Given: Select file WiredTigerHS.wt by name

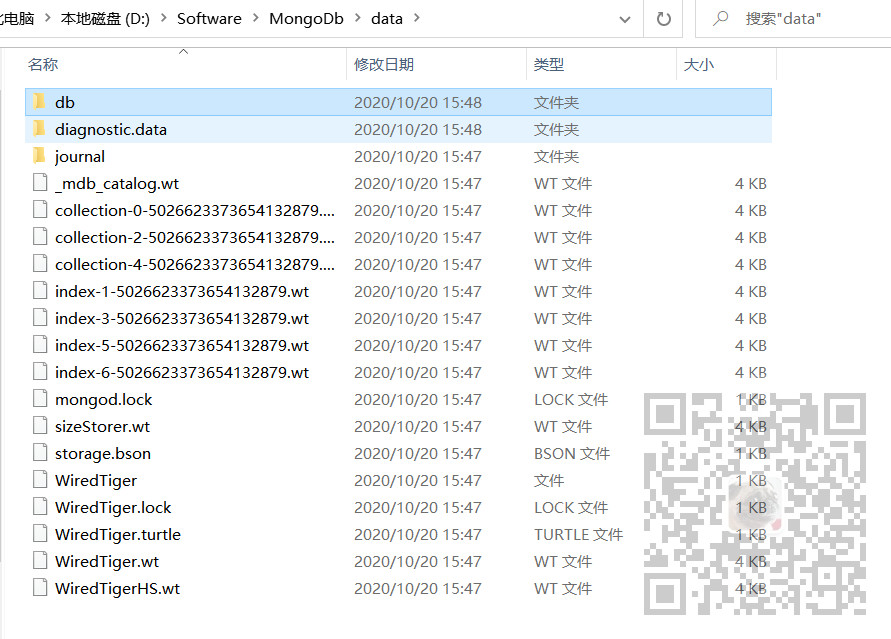Looking at the screenshot, I should click(117, 588).
